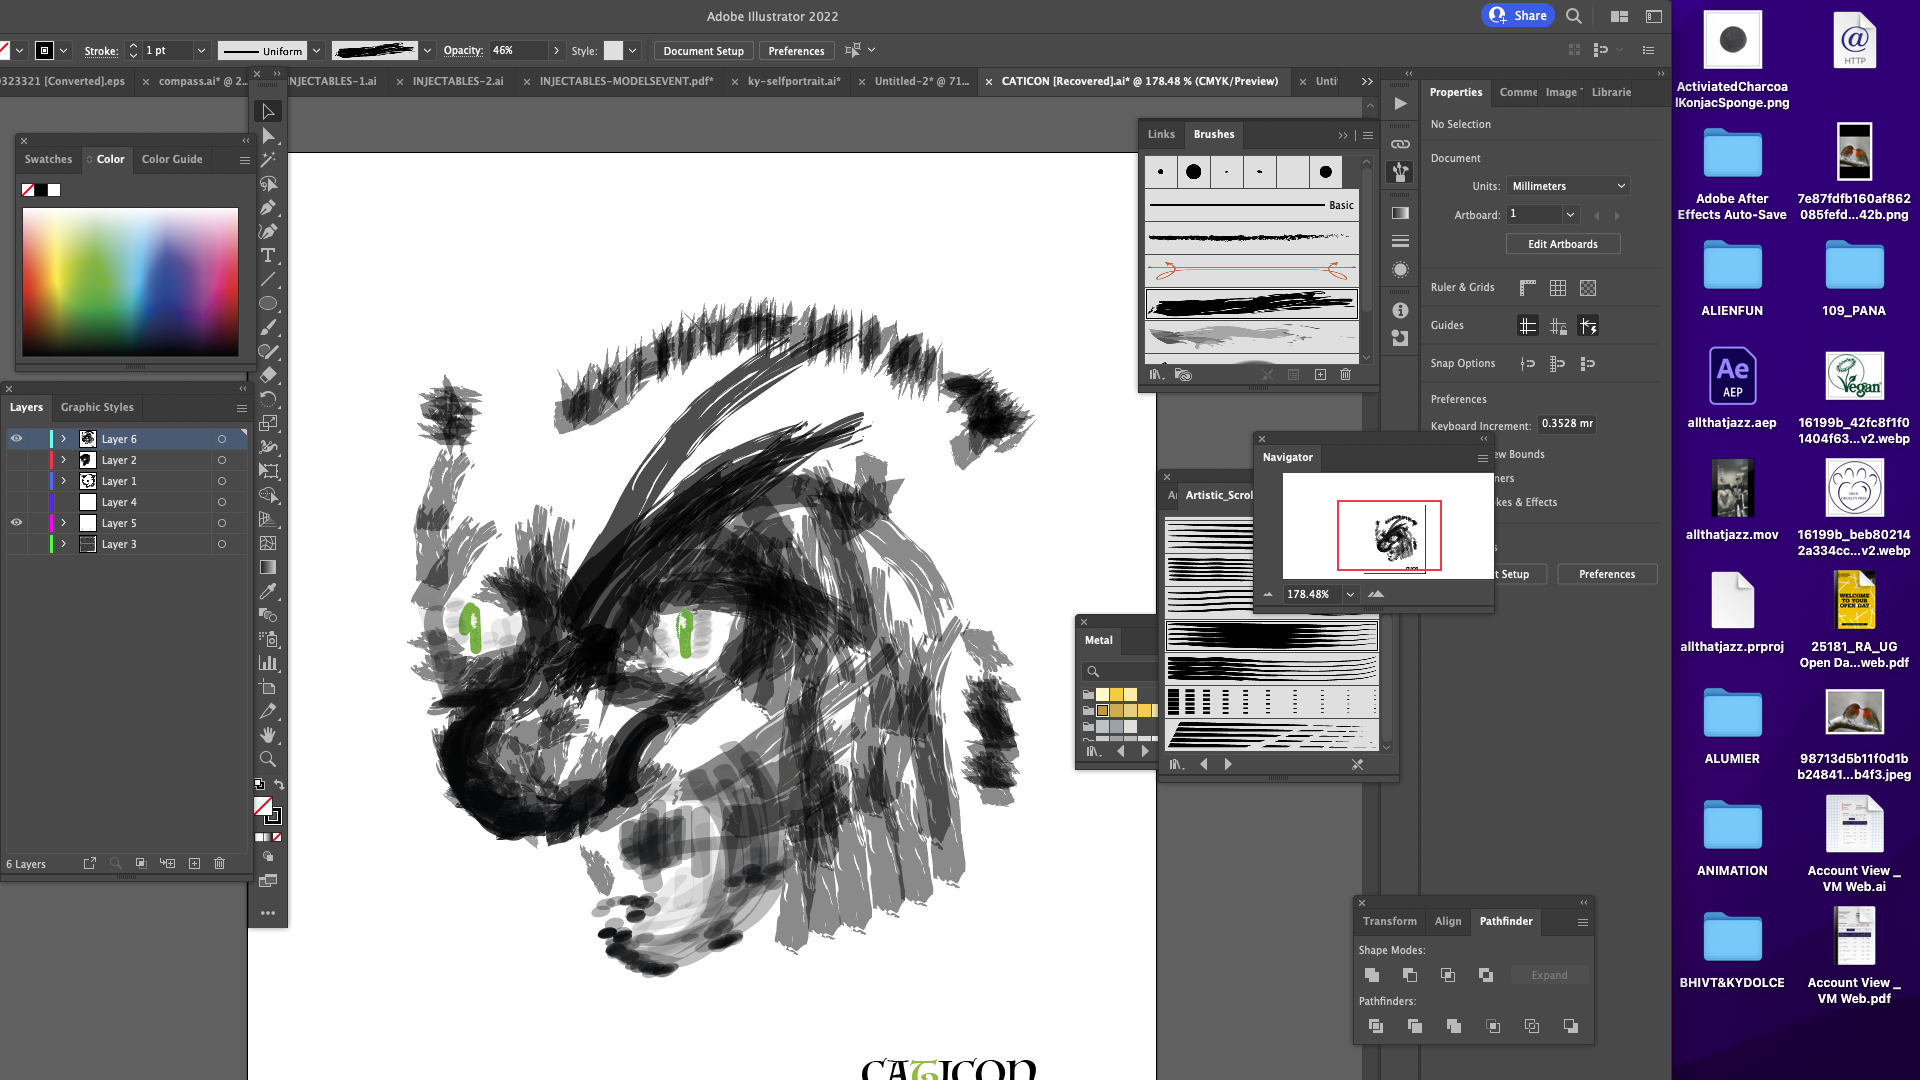Toggle visibility of Layer 6
The height and width of the screenshot is (1080, 1920).
point(16,438)
